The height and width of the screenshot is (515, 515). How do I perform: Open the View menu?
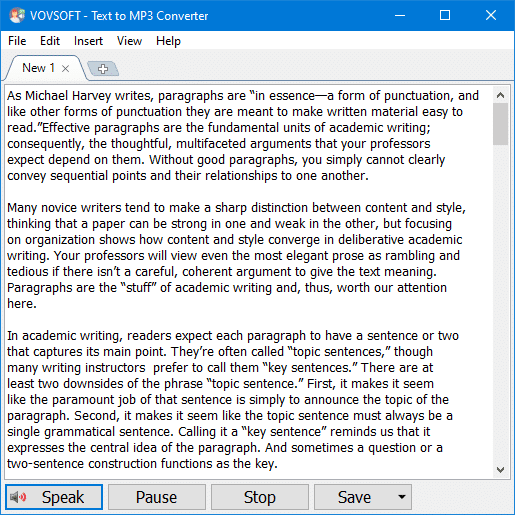129,41
